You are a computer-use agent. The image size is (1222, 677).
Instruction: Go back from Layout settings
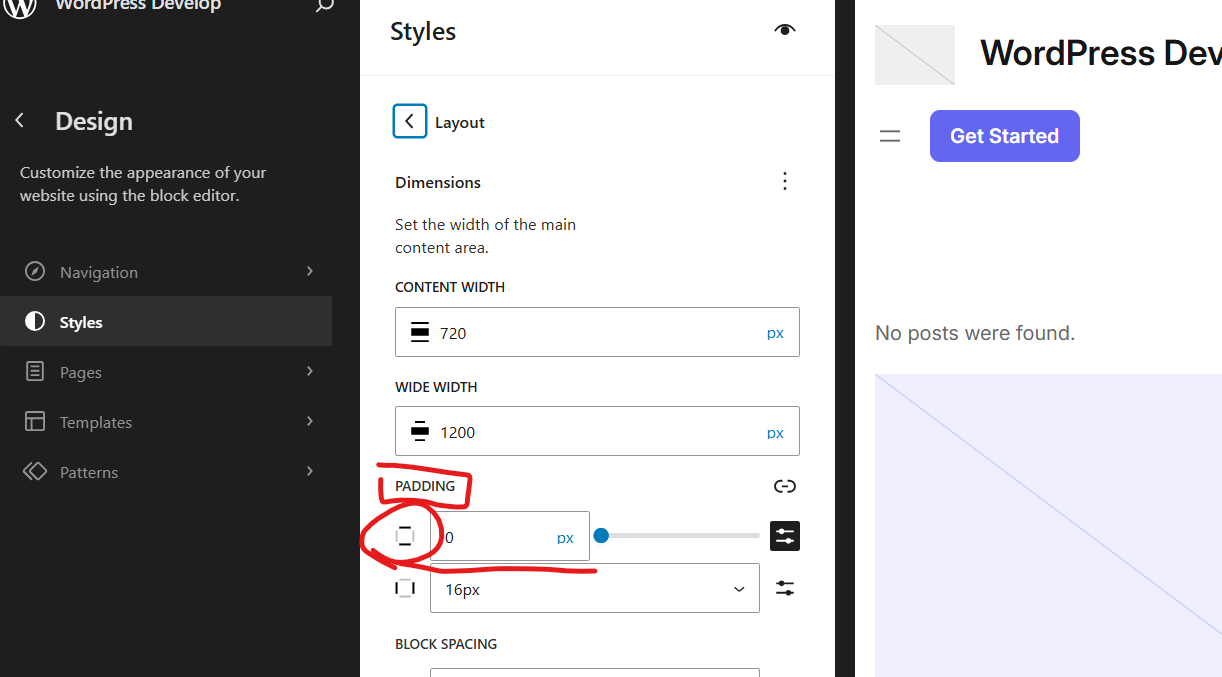point(410,122)
